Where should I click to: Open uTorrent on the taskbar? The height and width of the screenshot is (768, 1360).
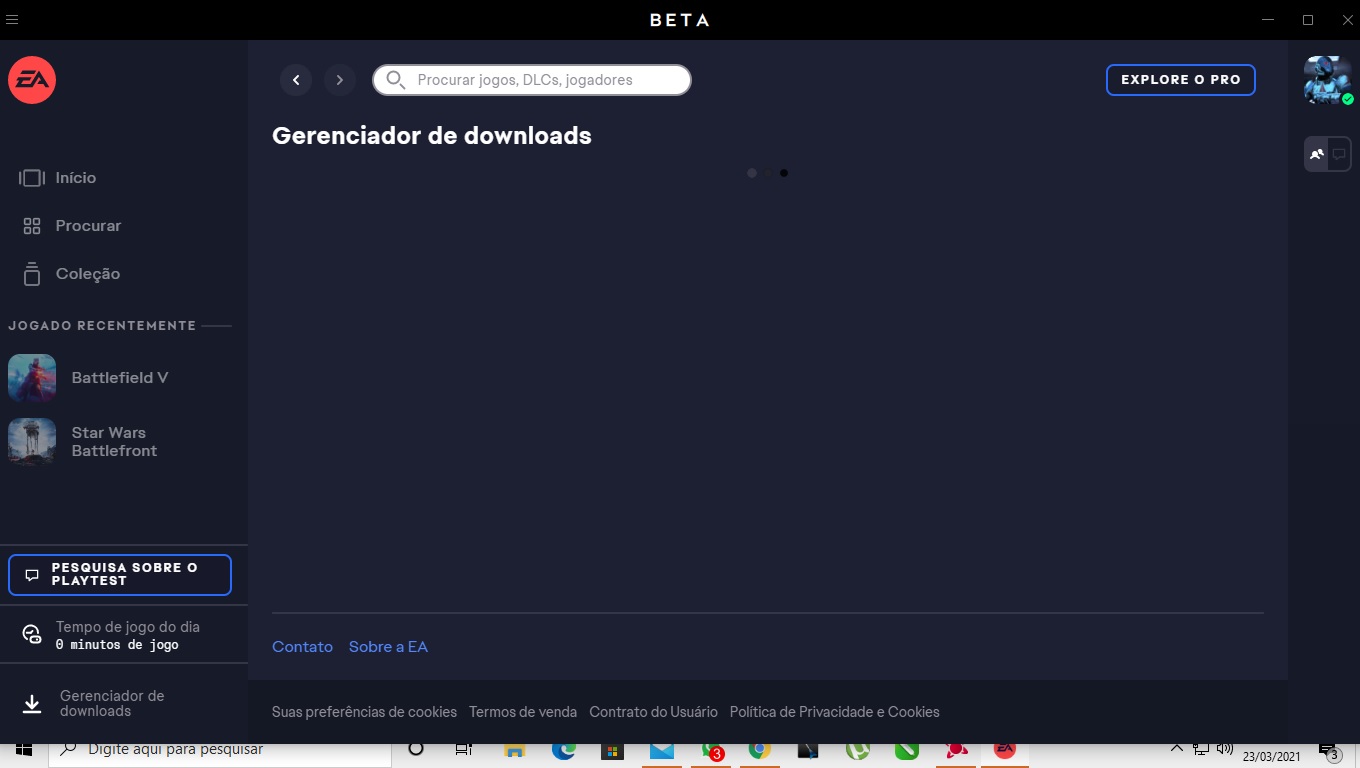coord(858,751)
